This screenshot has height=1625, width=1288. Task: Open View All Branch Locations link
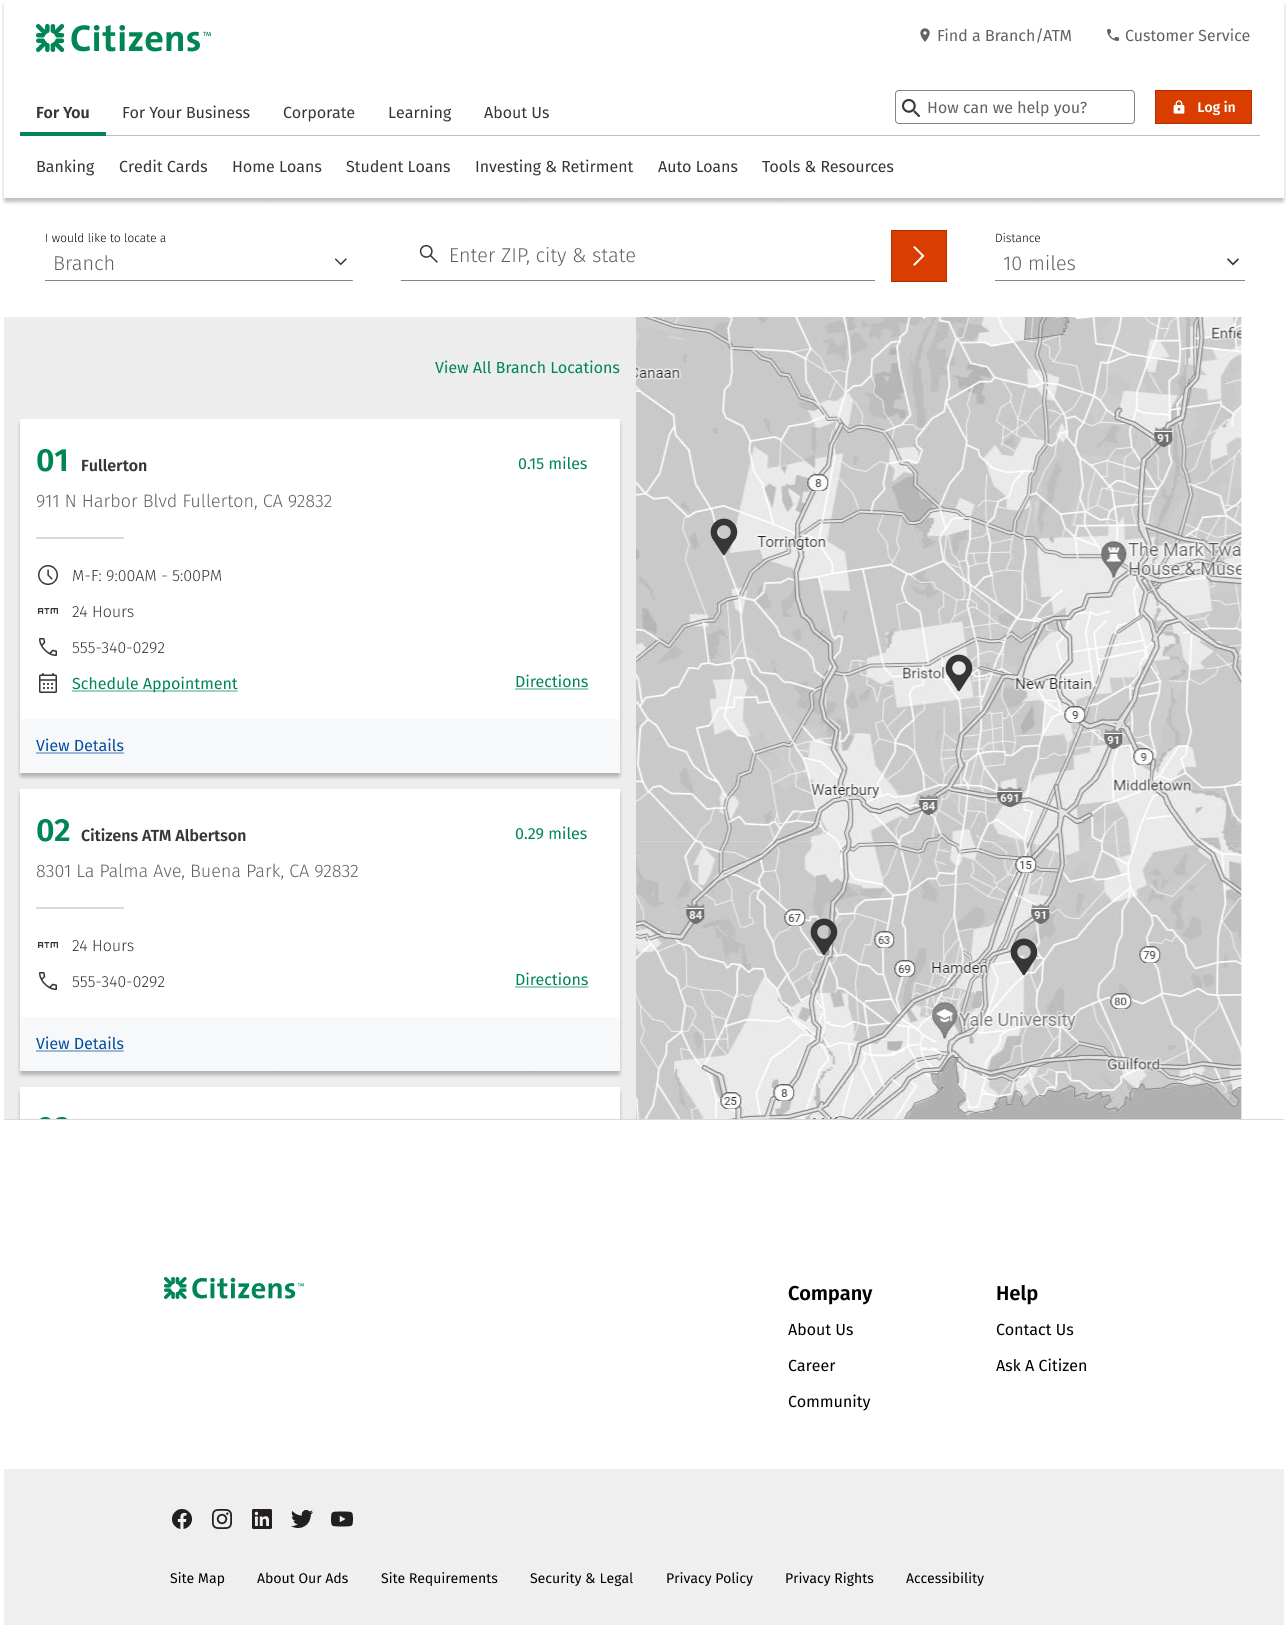[527, 368]
